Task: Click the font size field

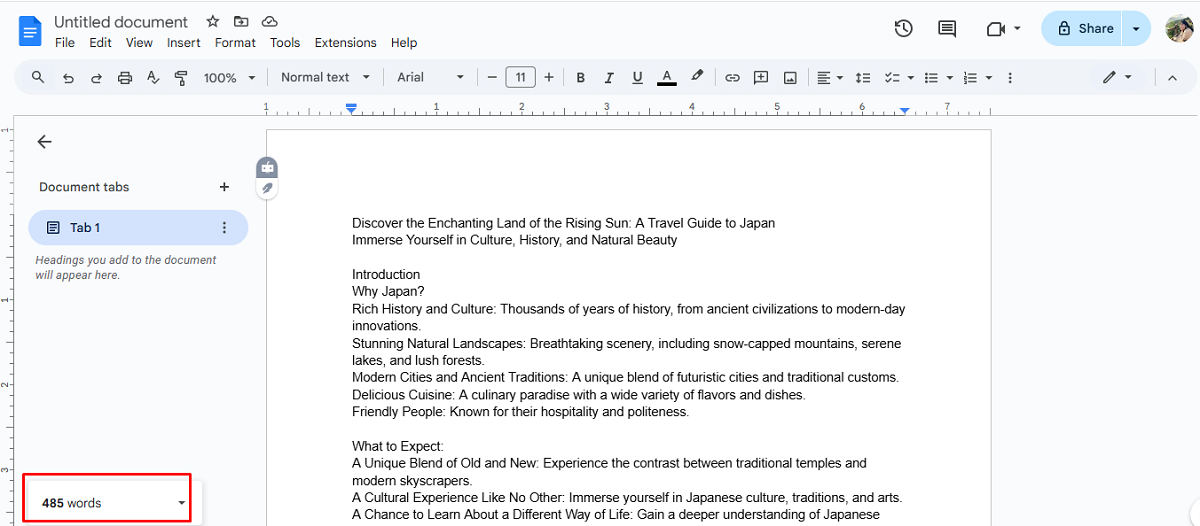Action: [x=520, y=77]
